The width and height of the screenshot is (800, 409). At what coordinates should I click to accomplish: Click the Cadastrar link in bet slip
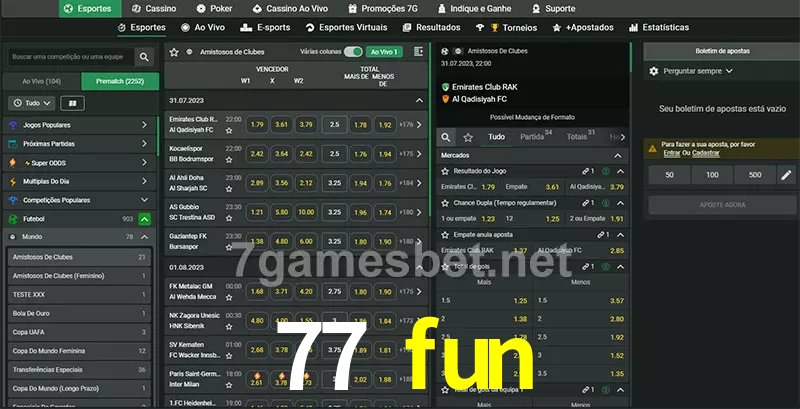(x=706, y=153)
